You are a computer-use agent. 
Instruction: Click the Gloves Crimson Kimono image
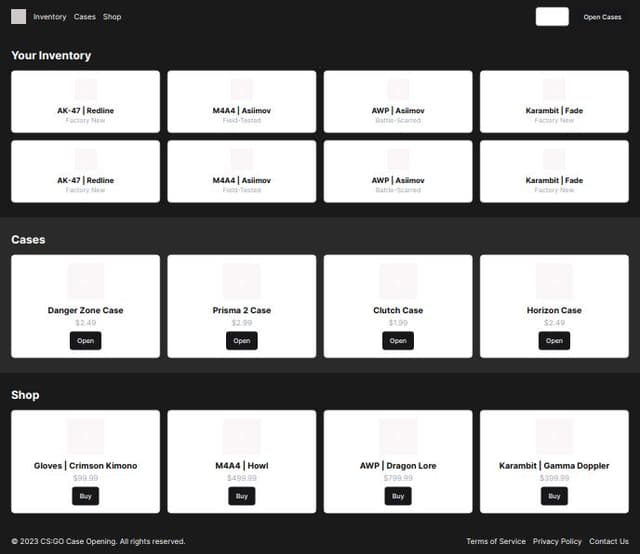pyautogui.click(x=85, y=437)
